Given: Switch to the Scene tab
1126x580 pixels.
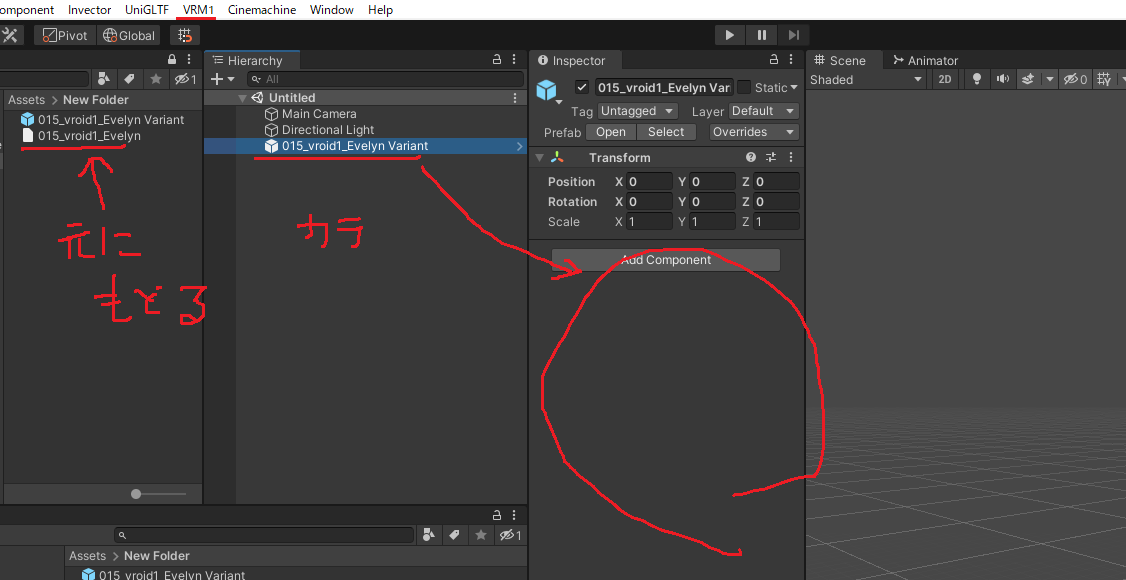Looking at the screenshot, I should [x=840, y=60].
